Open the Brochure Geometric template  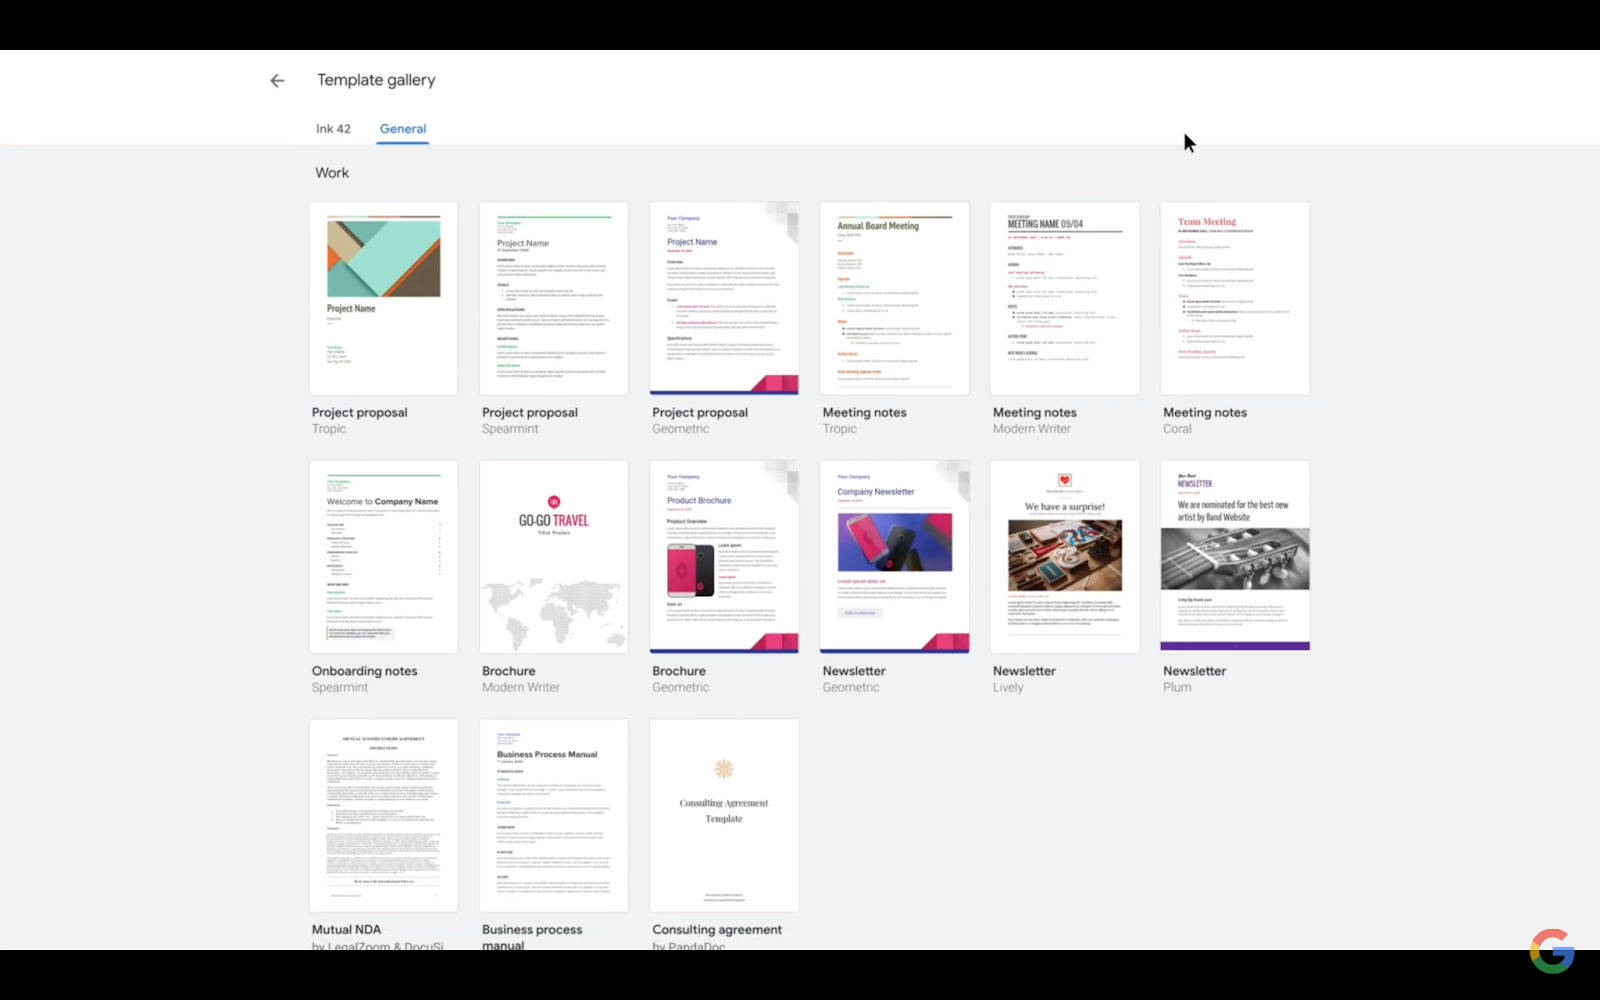click(x=724, y=557)
